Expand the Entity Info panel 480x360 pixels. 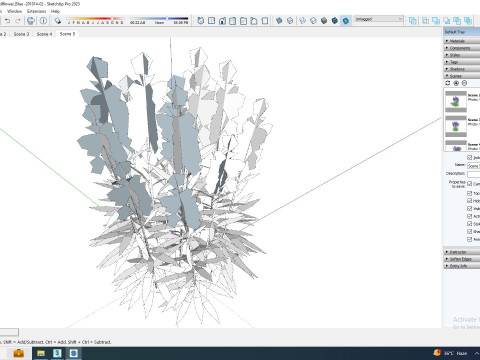462,266
